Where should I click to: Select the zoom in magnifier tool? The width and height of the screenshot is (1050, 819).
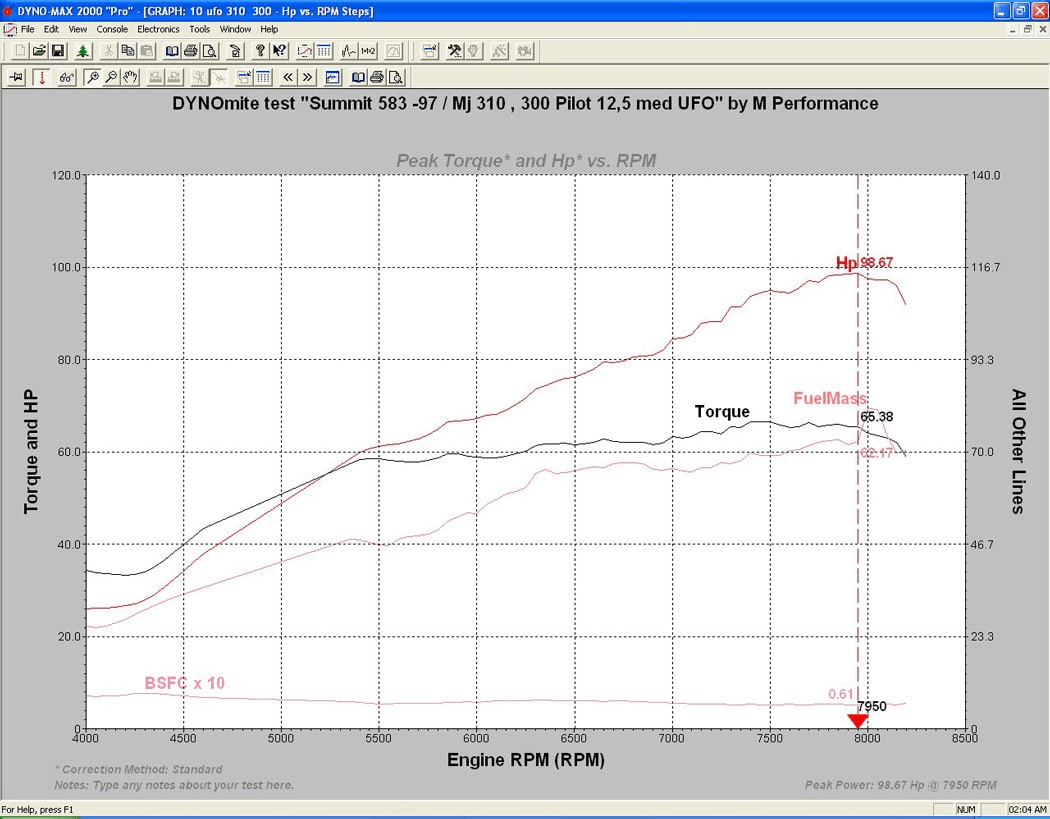tap(92, 77)
